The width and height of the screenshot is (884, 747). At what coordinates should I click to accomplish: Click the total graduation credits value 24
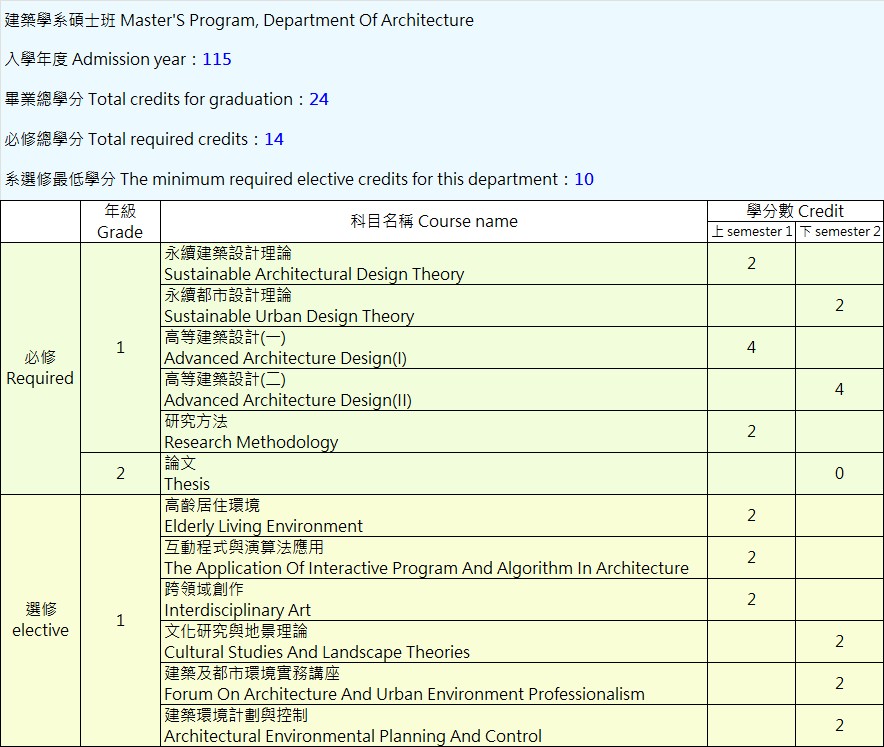[x=319, y=99]
